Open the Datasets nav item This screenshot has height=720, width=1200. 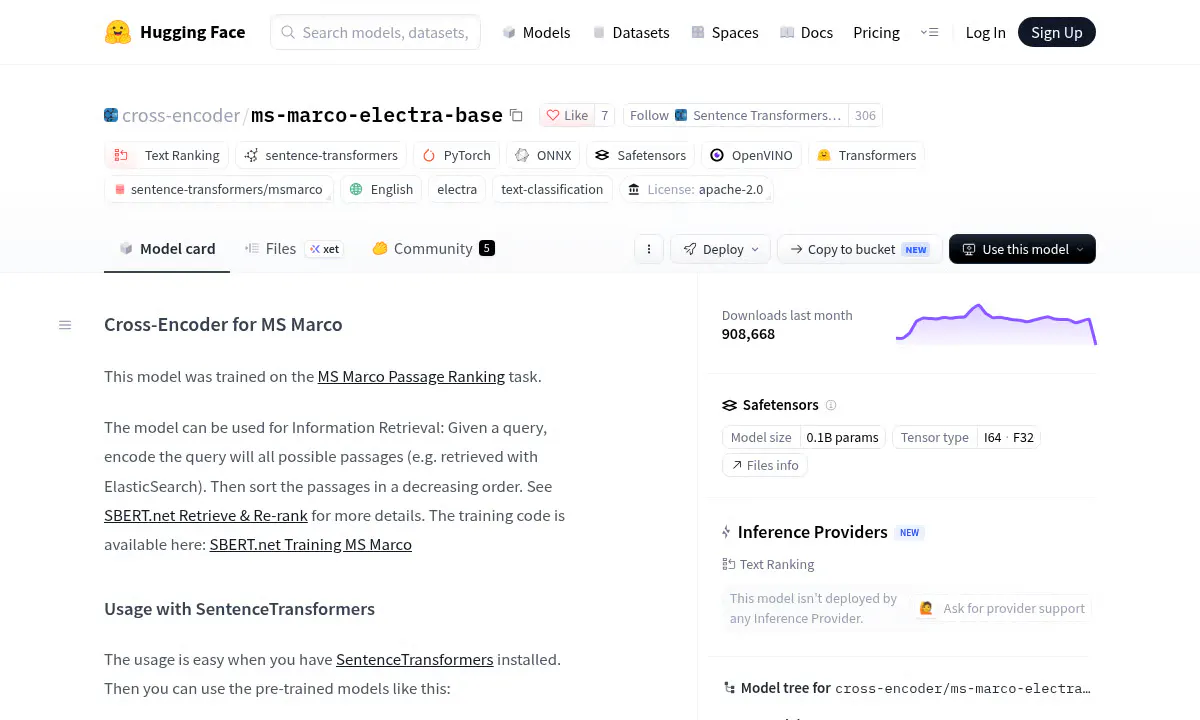(630, 32)
